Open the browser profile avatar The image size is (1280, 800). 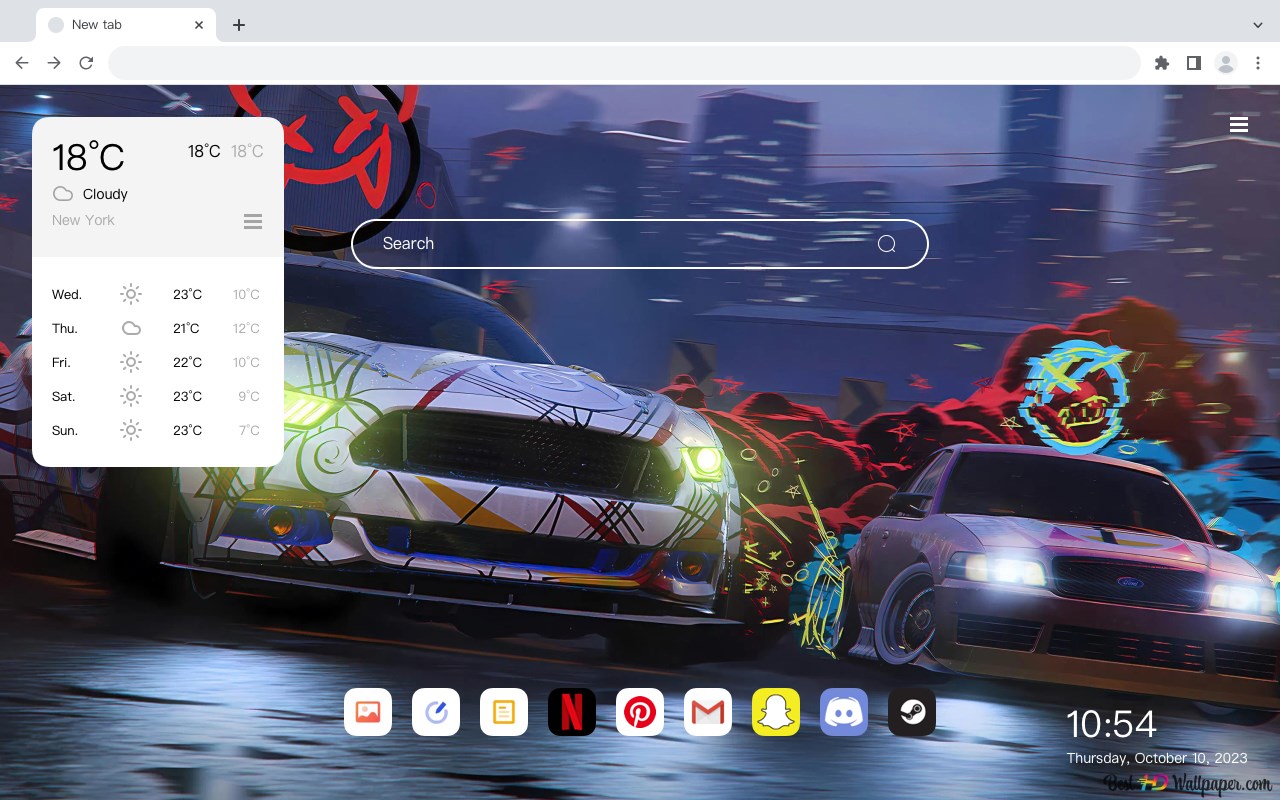click(1225, 63)
